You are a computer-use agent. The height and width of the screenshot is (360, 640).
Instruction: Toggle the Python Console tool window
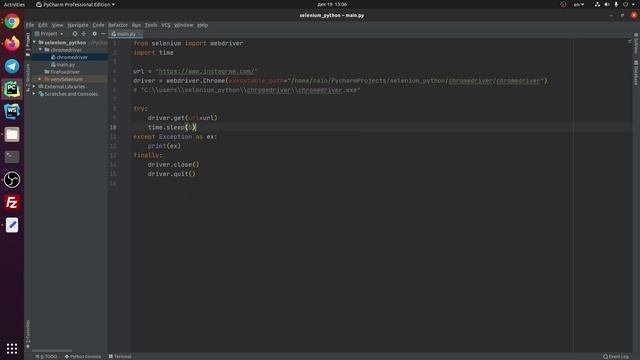tap(83, 356)
